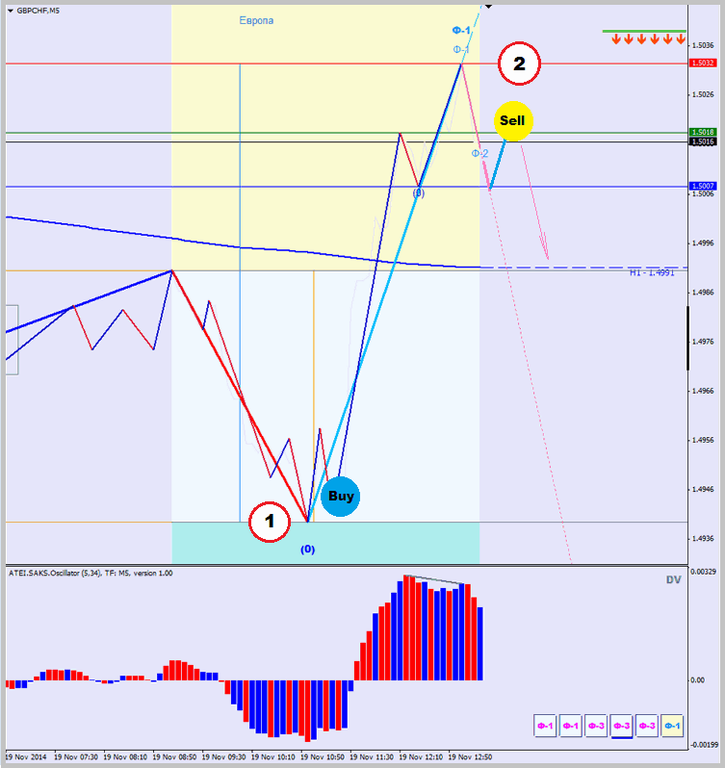This screenshot has width=725, height=768.
Task: Click the Φ-2 label on the chart
Action: pyautogui.click(x=480, y=153)
